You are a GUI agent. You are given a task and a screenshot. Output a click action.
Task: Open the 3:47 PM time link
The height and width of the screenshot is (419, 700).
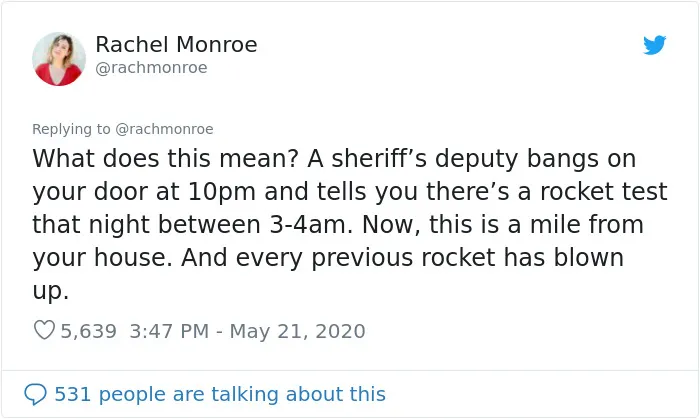click(x=169, y=331)
